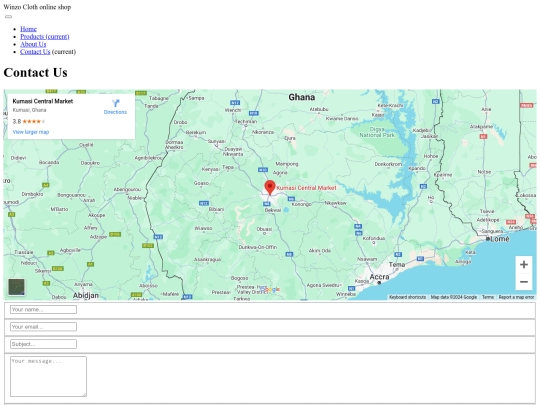Click the Ghana country label

pyautogui.click(x=302, y=97)
